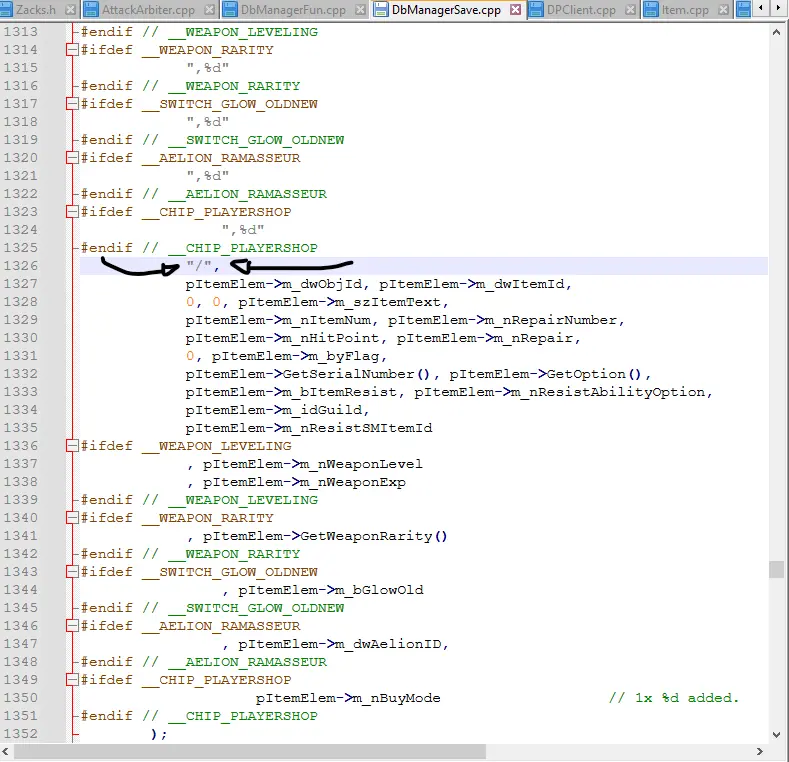Click line number 1313 in the margin
The height and width of the screenshot is (762, 789).
[21, 32]
